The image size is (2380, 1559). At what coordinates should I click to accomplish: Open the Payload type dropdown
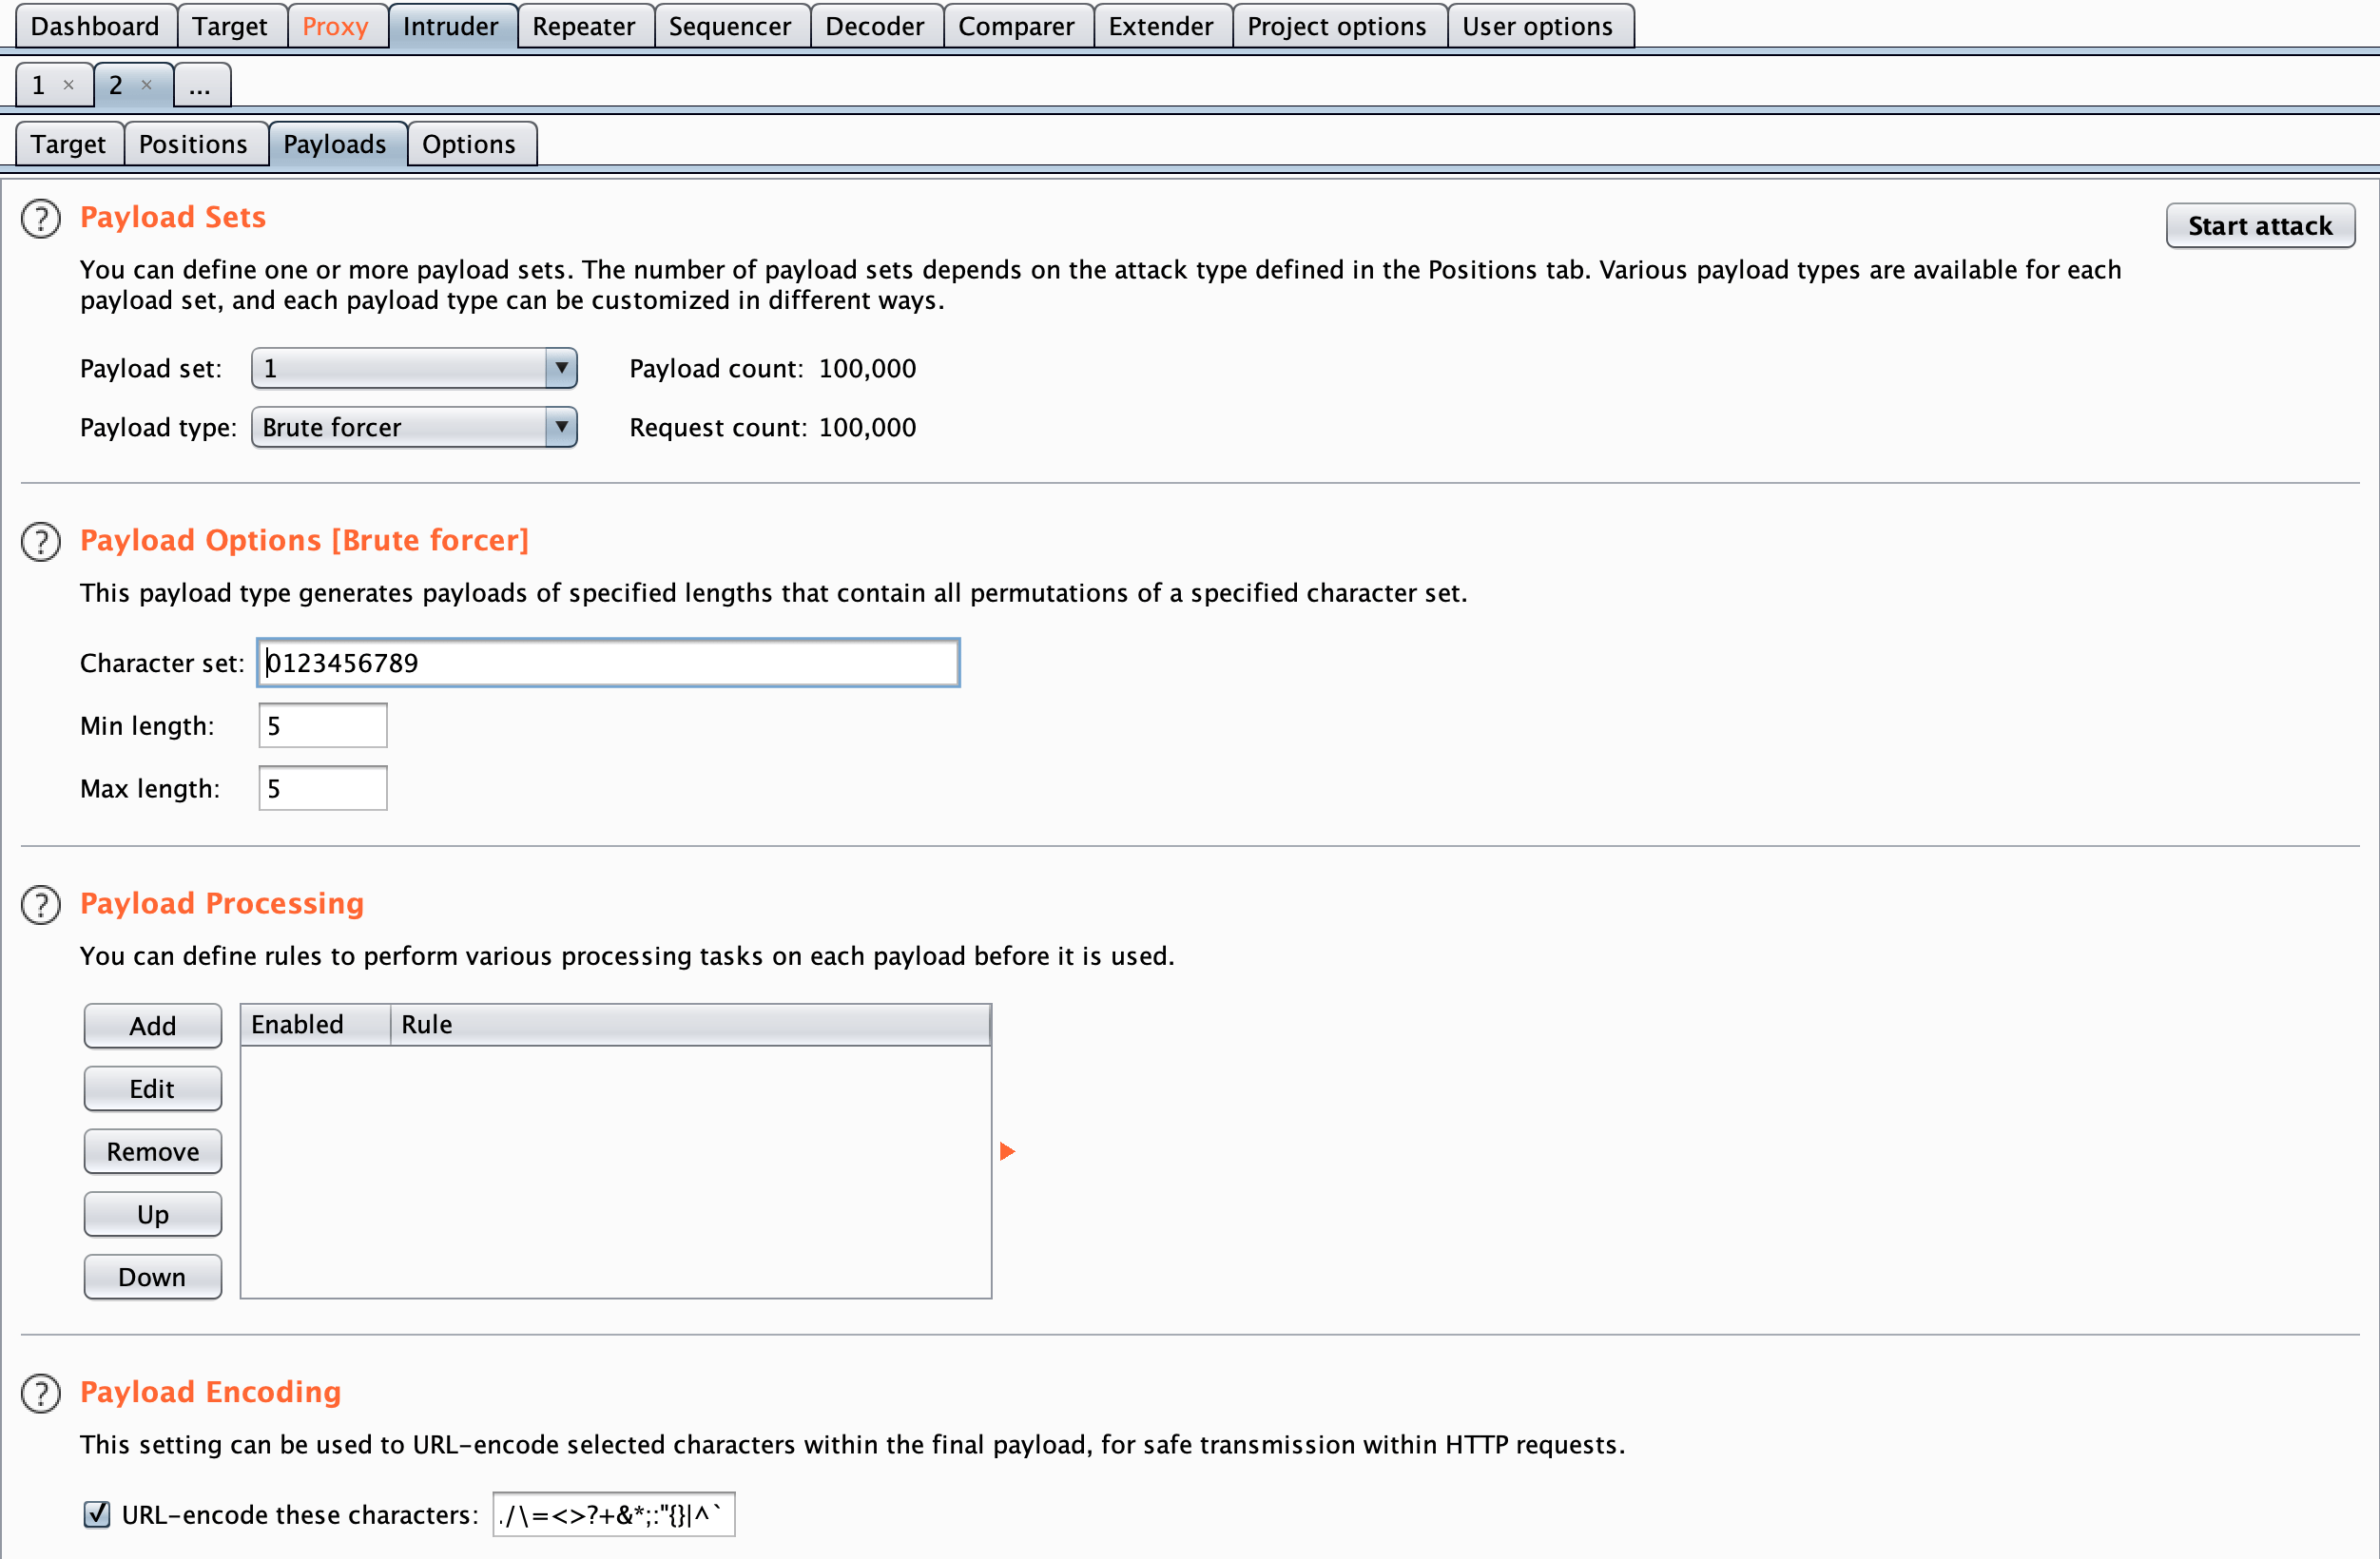click(x=414, y=427)
